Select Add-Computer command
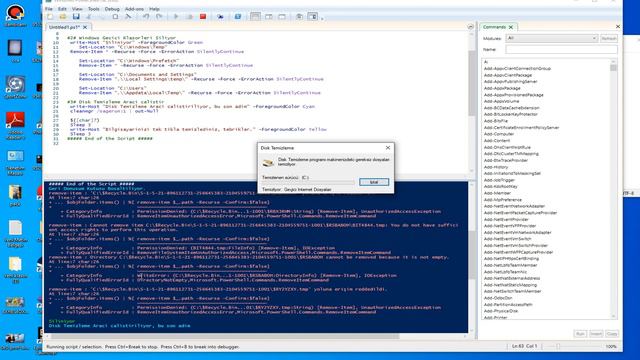The image size is (640, 360). point(499,134)
